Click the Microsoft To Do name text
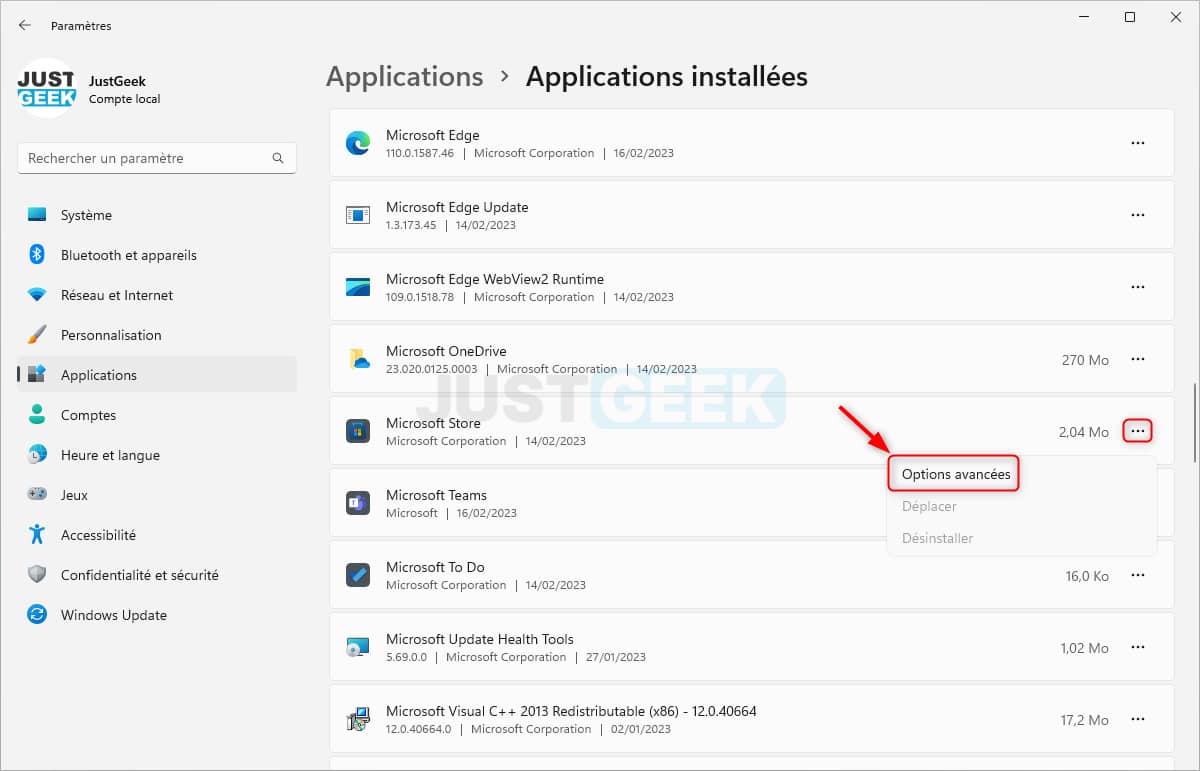Screen dimensions: 1200x771 (x=435, y=567)
